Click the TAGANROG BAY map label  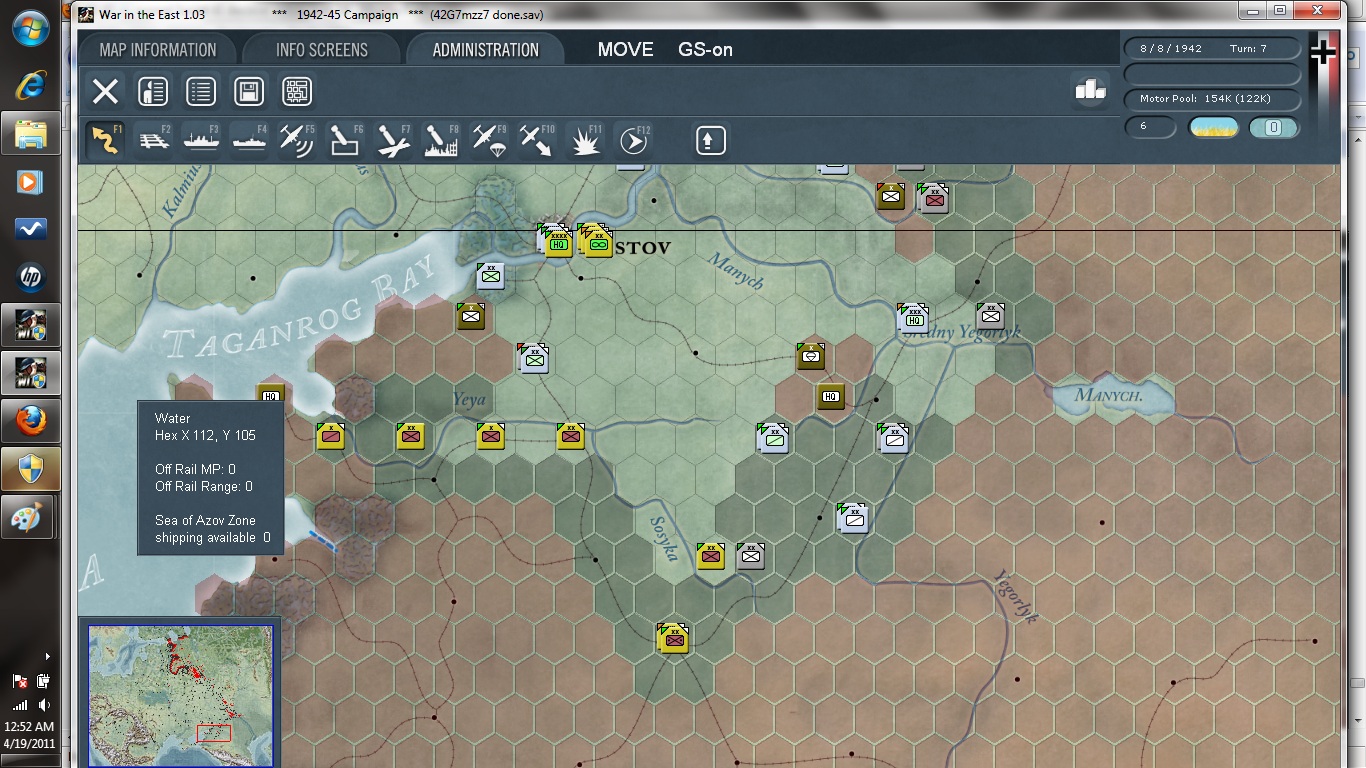pyautogui.click(x=302, y=307)
